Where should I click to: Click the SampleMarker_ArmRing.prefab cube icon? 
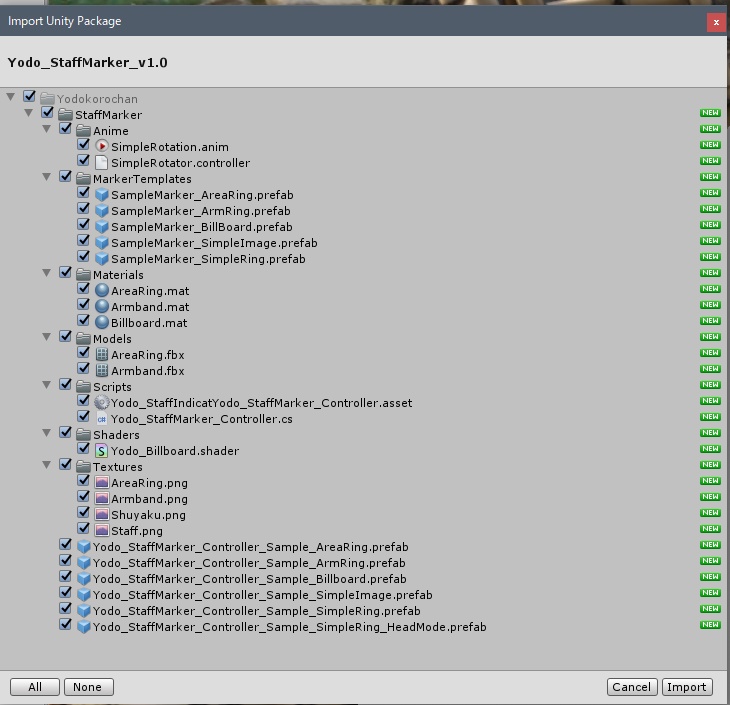coord(101,210)
